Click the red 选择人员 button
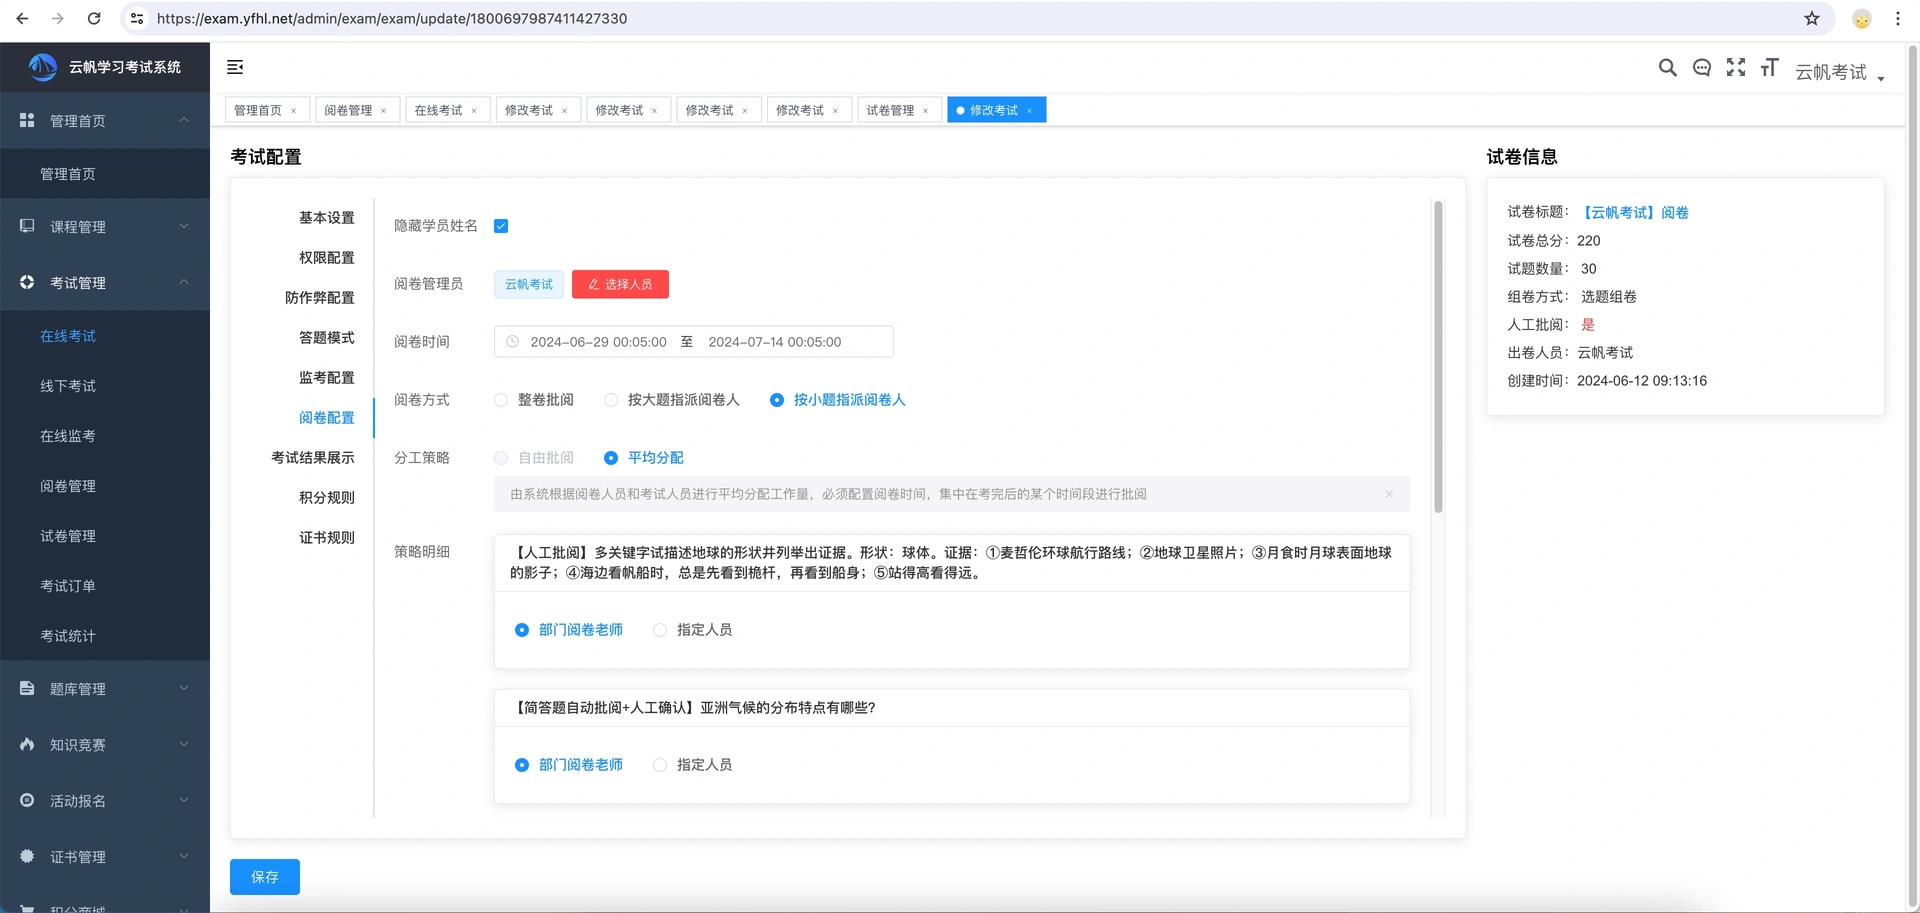The width and height of the screenshot is (1920, 913). [620, 284]
